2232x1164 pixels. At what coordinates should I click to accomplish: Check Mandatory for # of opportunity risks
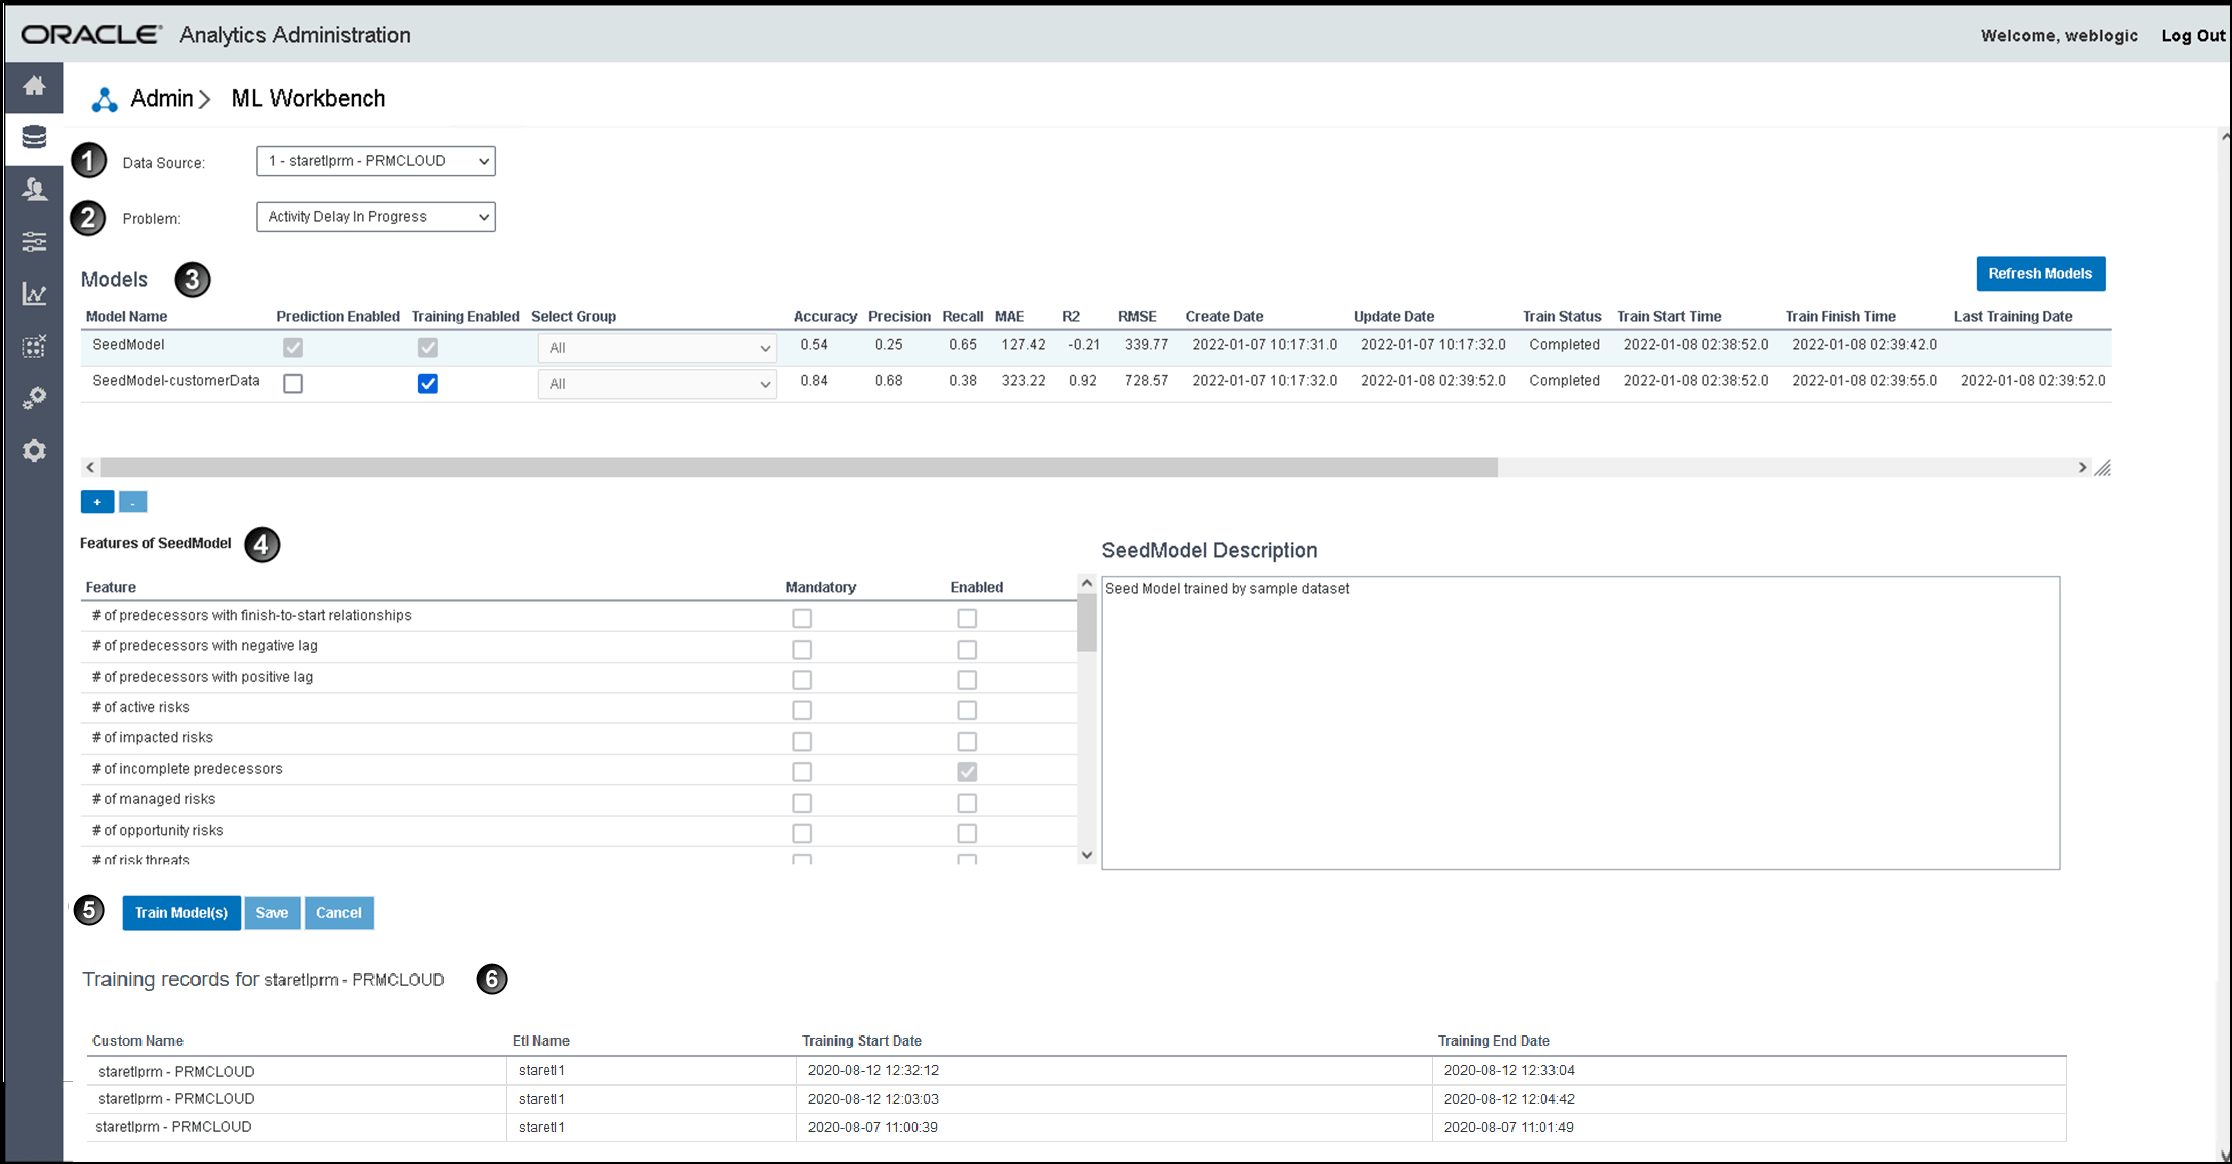tap(802, 833)
